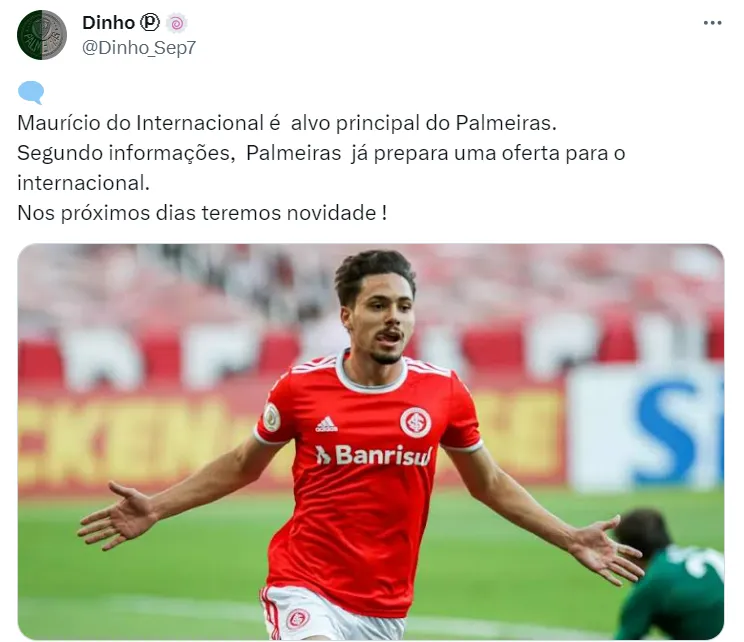Open the Dinho display name profile link
Viewport: 744px width, 642px height.
[x=109, y=22]
